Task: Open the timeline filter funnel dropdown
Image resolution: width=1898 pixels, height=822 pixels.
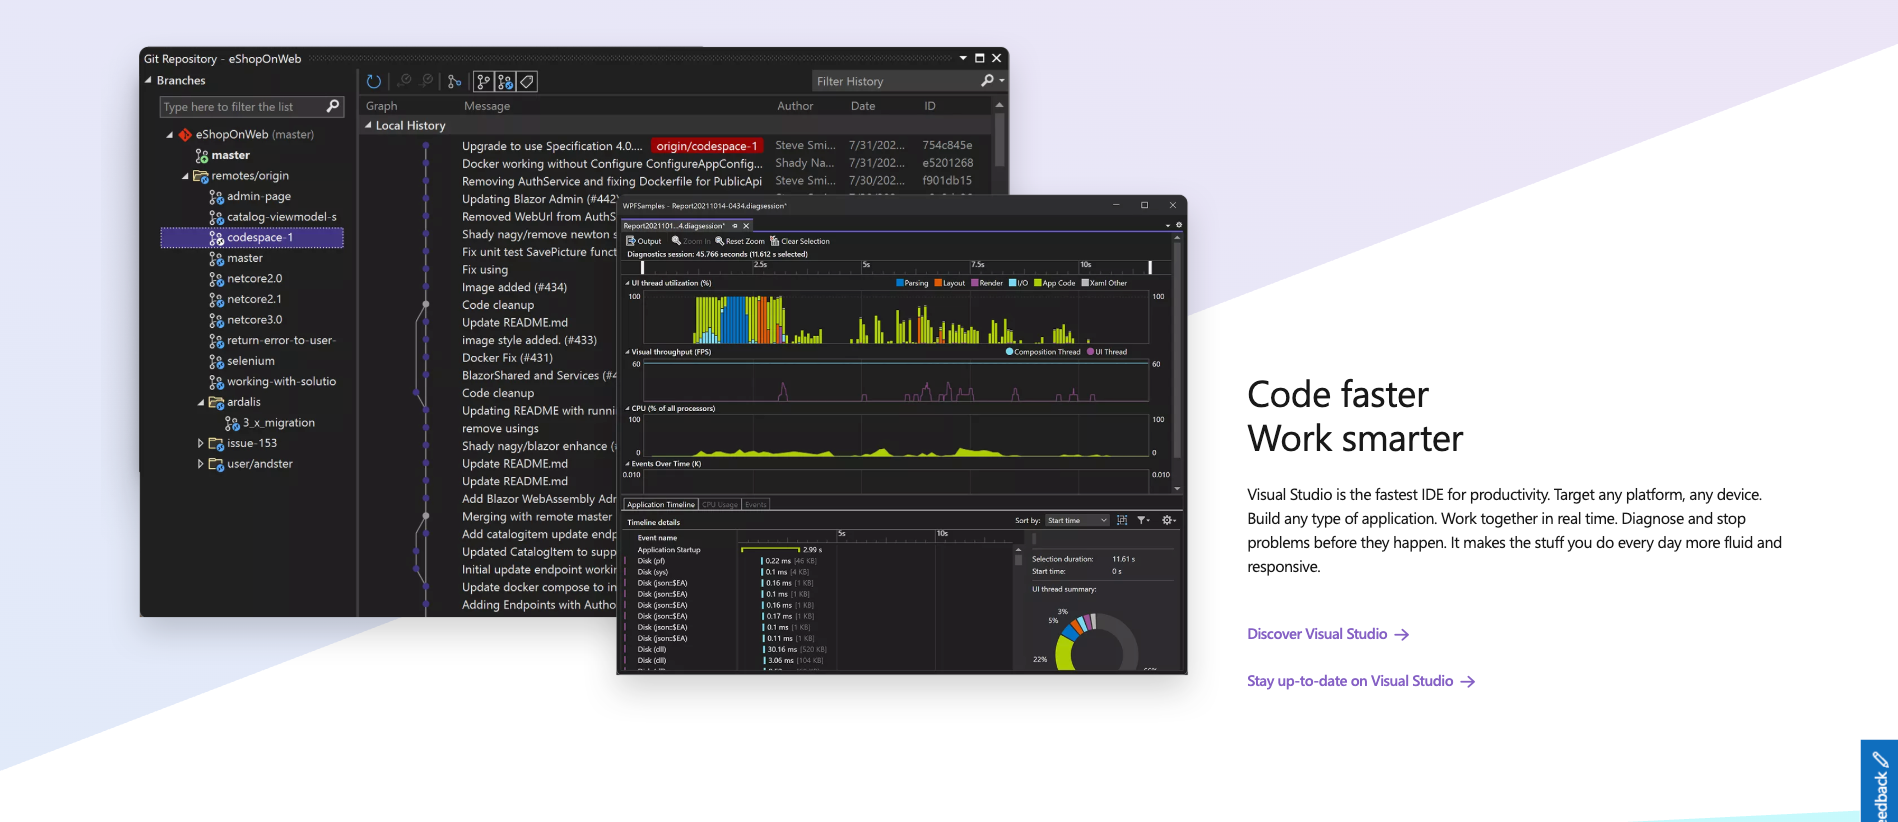Action: pos(1144,520)
